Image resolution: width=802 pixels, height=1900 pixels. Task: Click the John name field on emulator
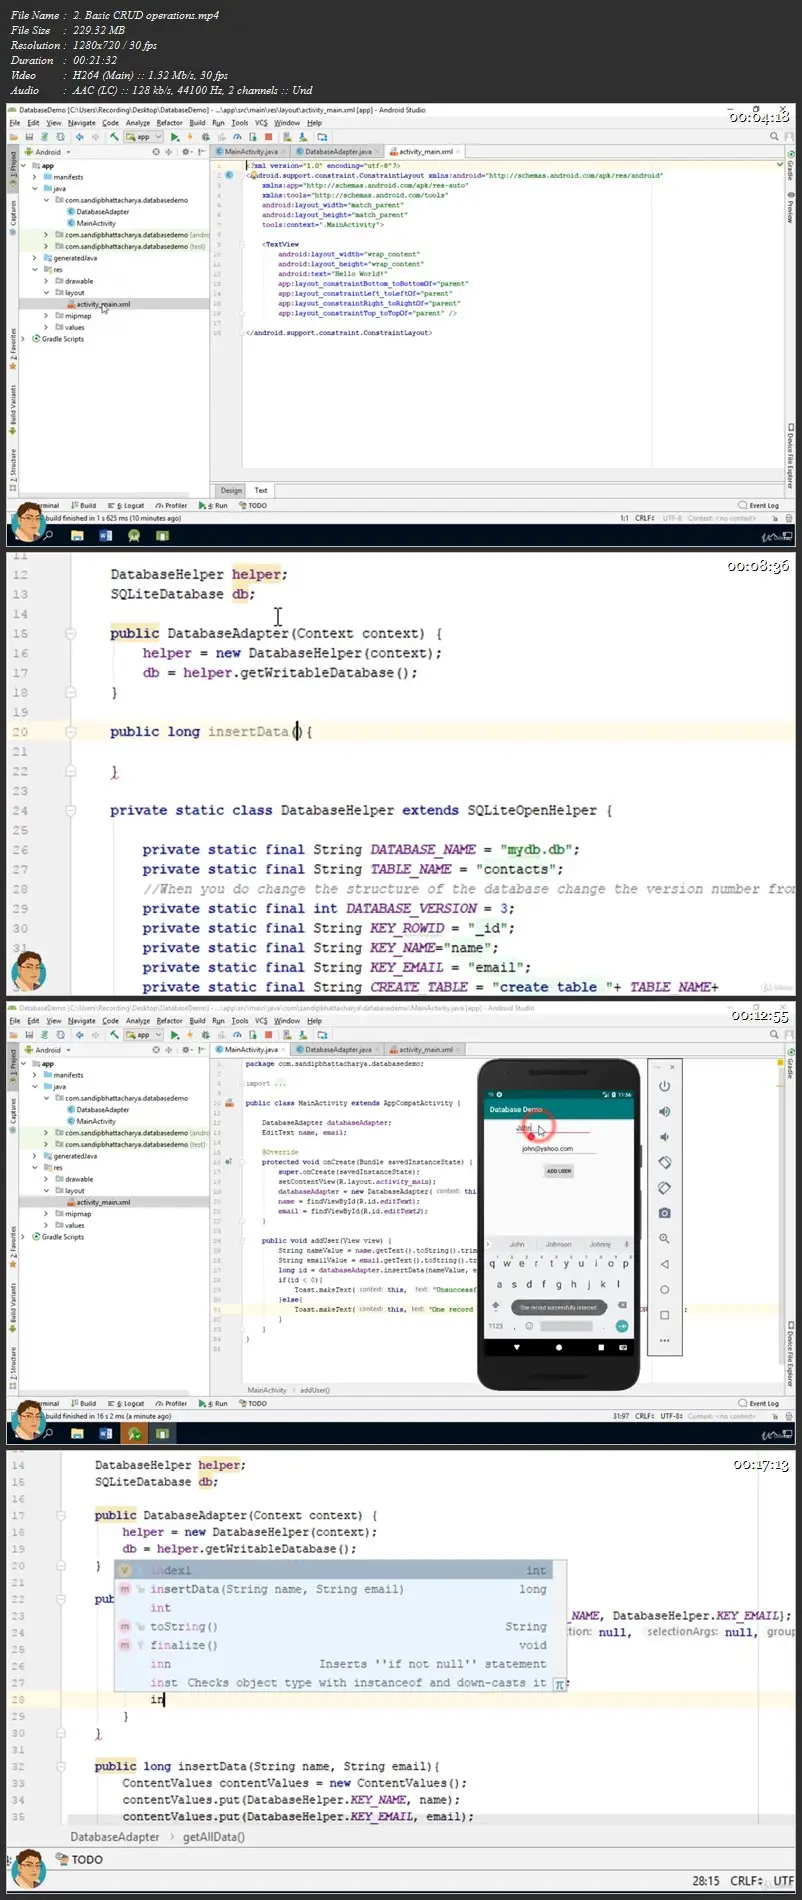click(552, 1128)
